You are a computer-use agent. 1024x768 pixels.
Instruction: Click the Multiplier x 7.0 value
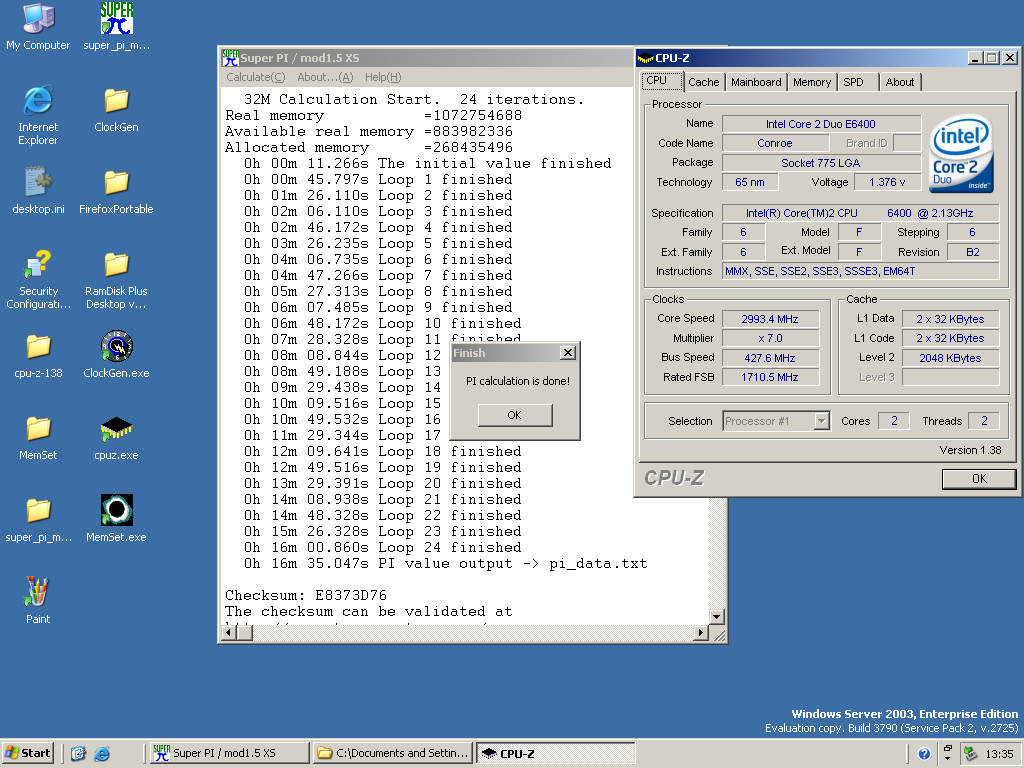click(x=771, y=338)
